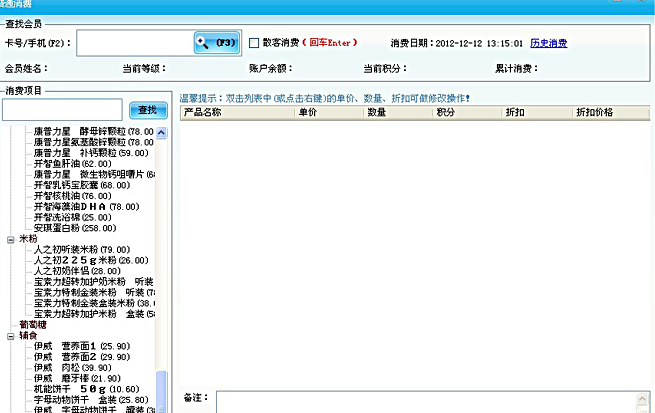Click the 折扣 column header
Viewport: 655px width, 413px height.
[536, 112]
